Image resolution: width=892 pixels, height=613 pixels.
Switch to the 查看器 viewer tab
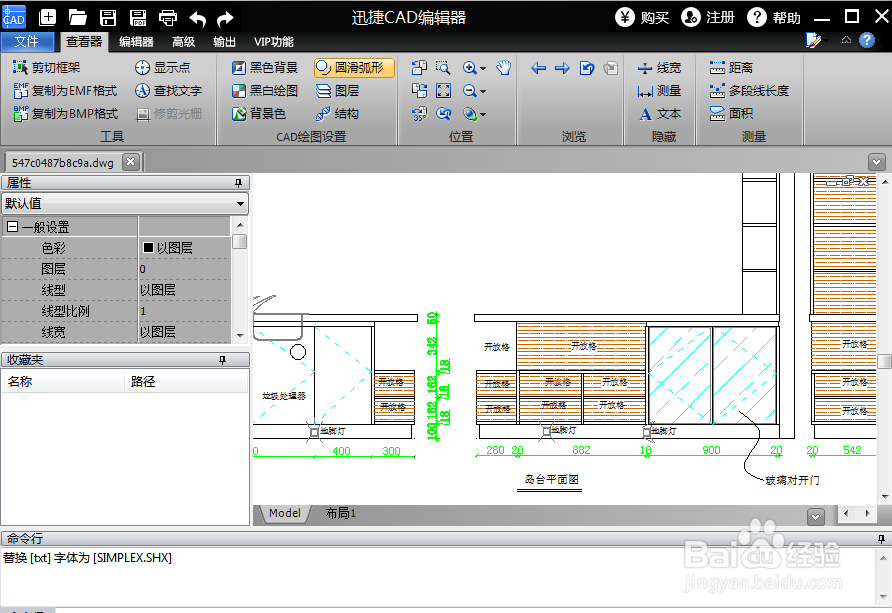coord(84,42)
